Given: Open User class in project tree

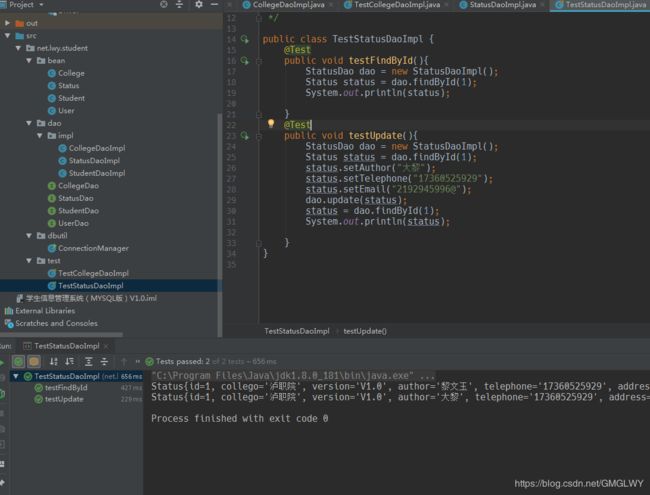Looking at the screenshot, I should (x=66, y=111).
